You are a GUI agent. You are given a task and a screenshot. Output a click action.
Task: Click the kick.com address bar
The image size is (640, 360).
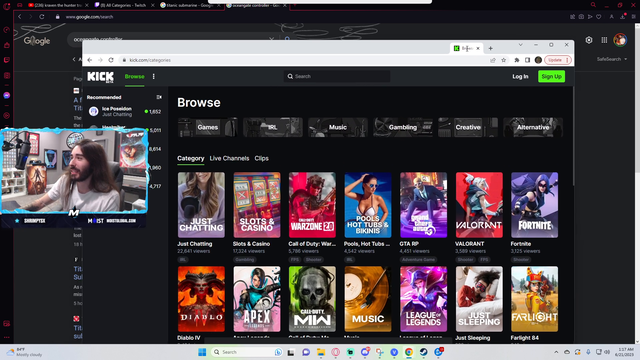click(x=302, y=60)
